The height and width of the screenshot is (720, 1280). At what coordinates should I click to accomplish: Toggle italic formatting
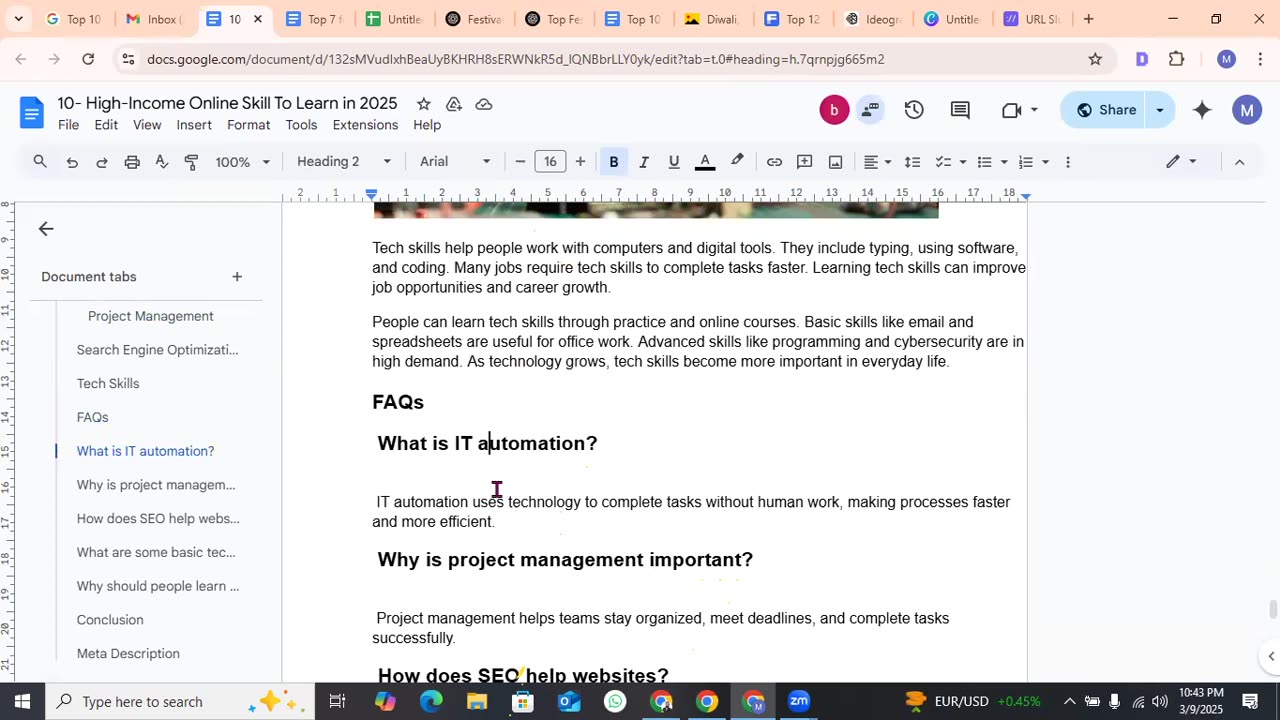click(644, 162)
